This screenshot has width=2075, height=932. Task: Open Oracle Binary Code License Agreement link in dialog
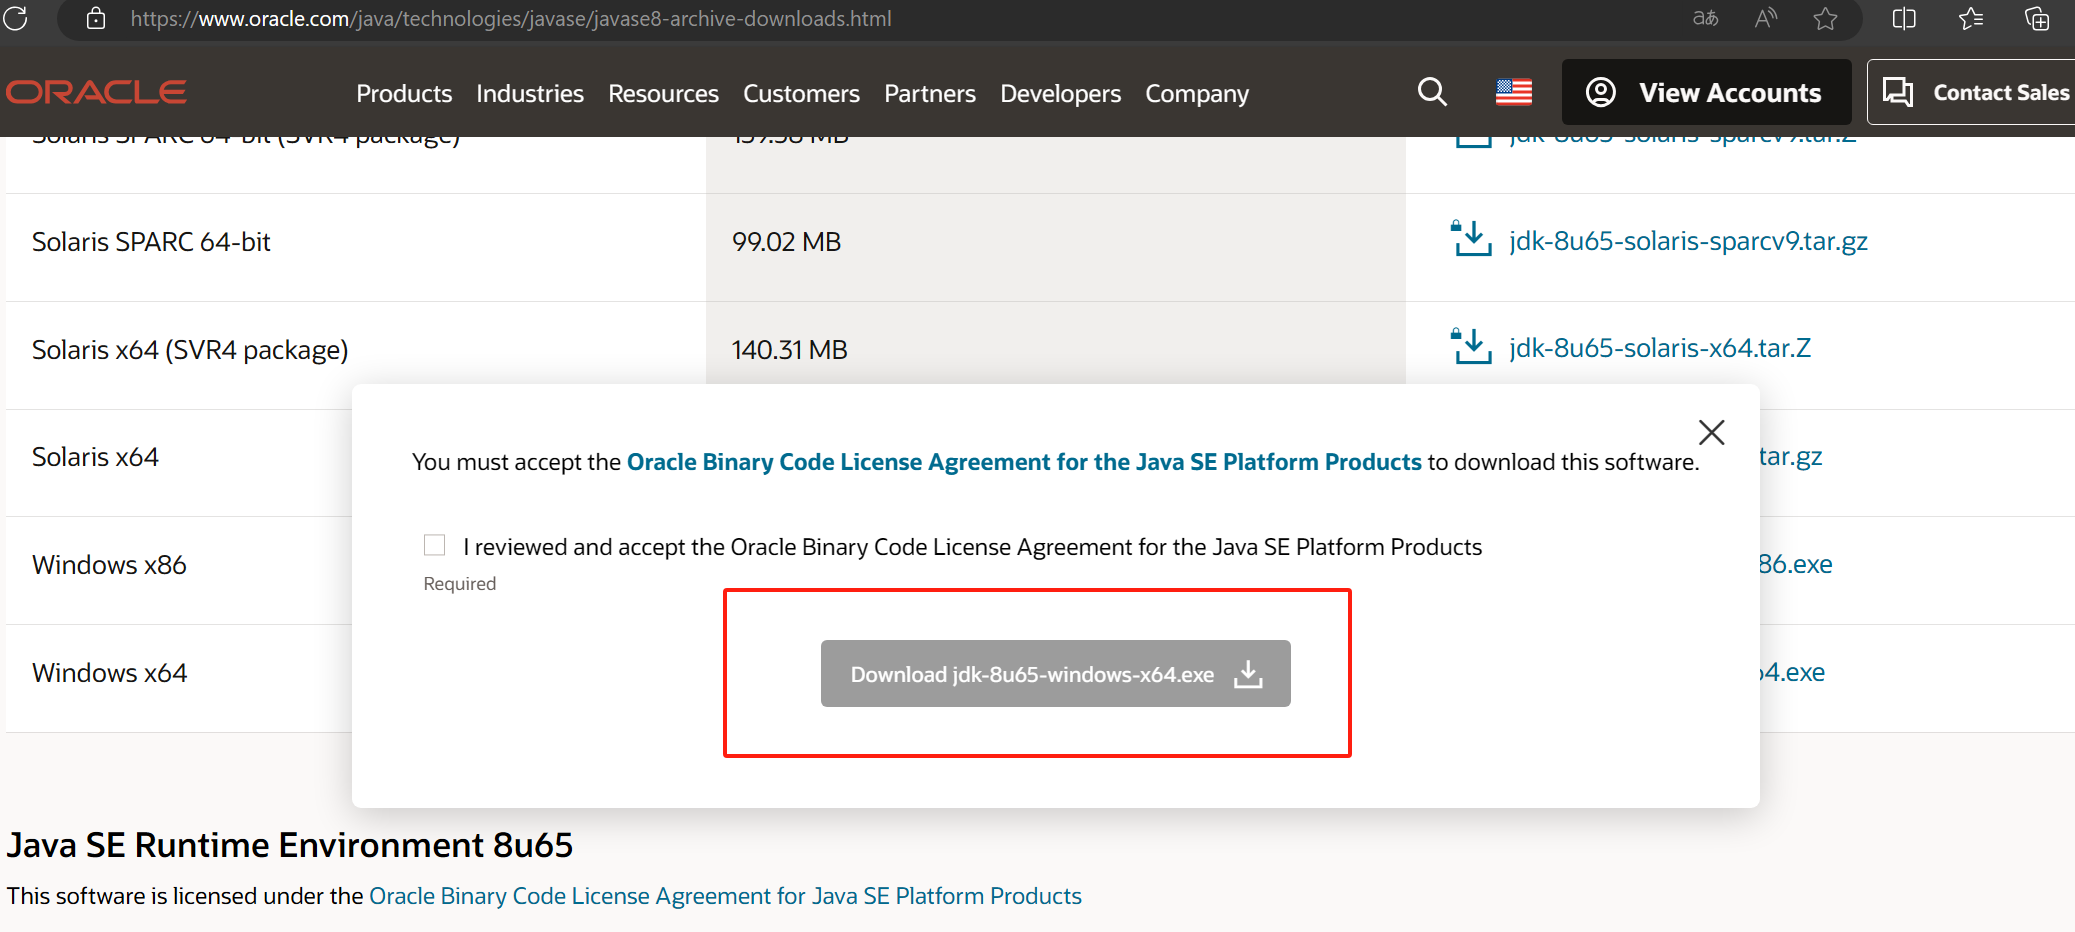(1023, 462)
